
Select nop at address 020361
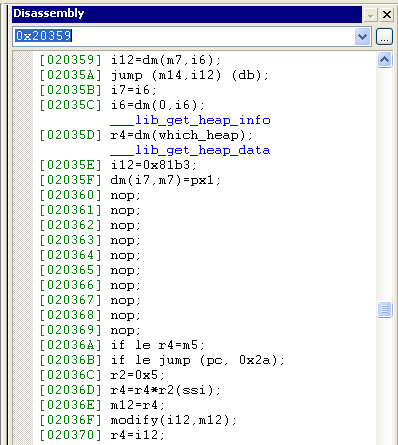(x=125, y=210)
